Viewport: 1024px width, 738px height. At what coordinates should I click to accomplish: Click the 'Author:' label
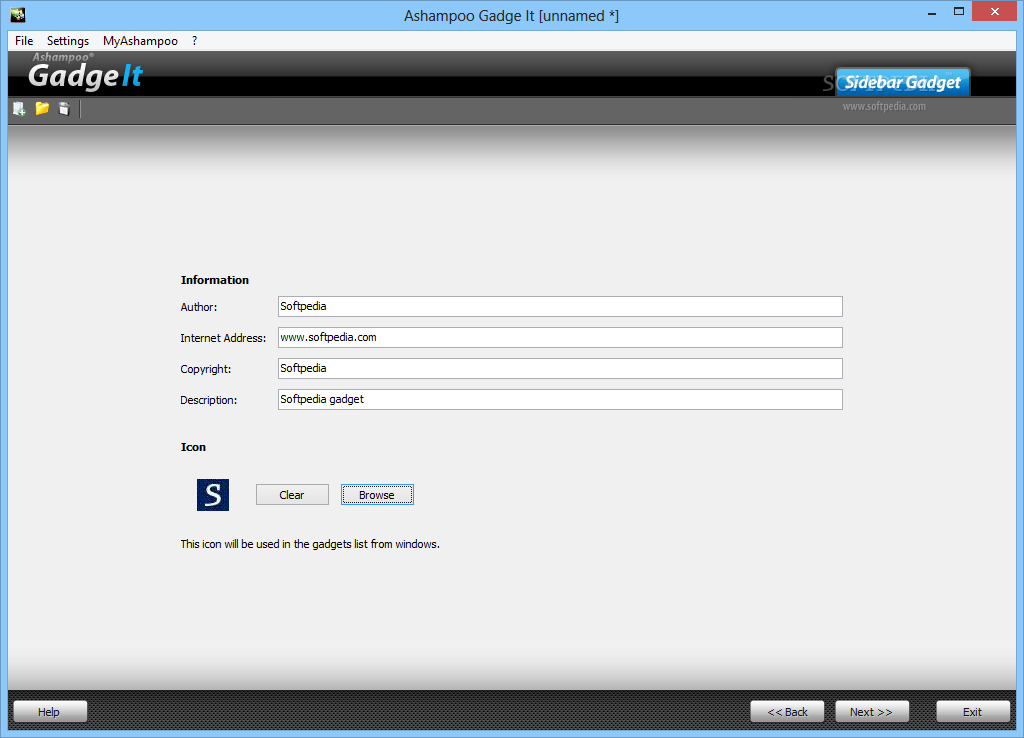pos(199,307)
